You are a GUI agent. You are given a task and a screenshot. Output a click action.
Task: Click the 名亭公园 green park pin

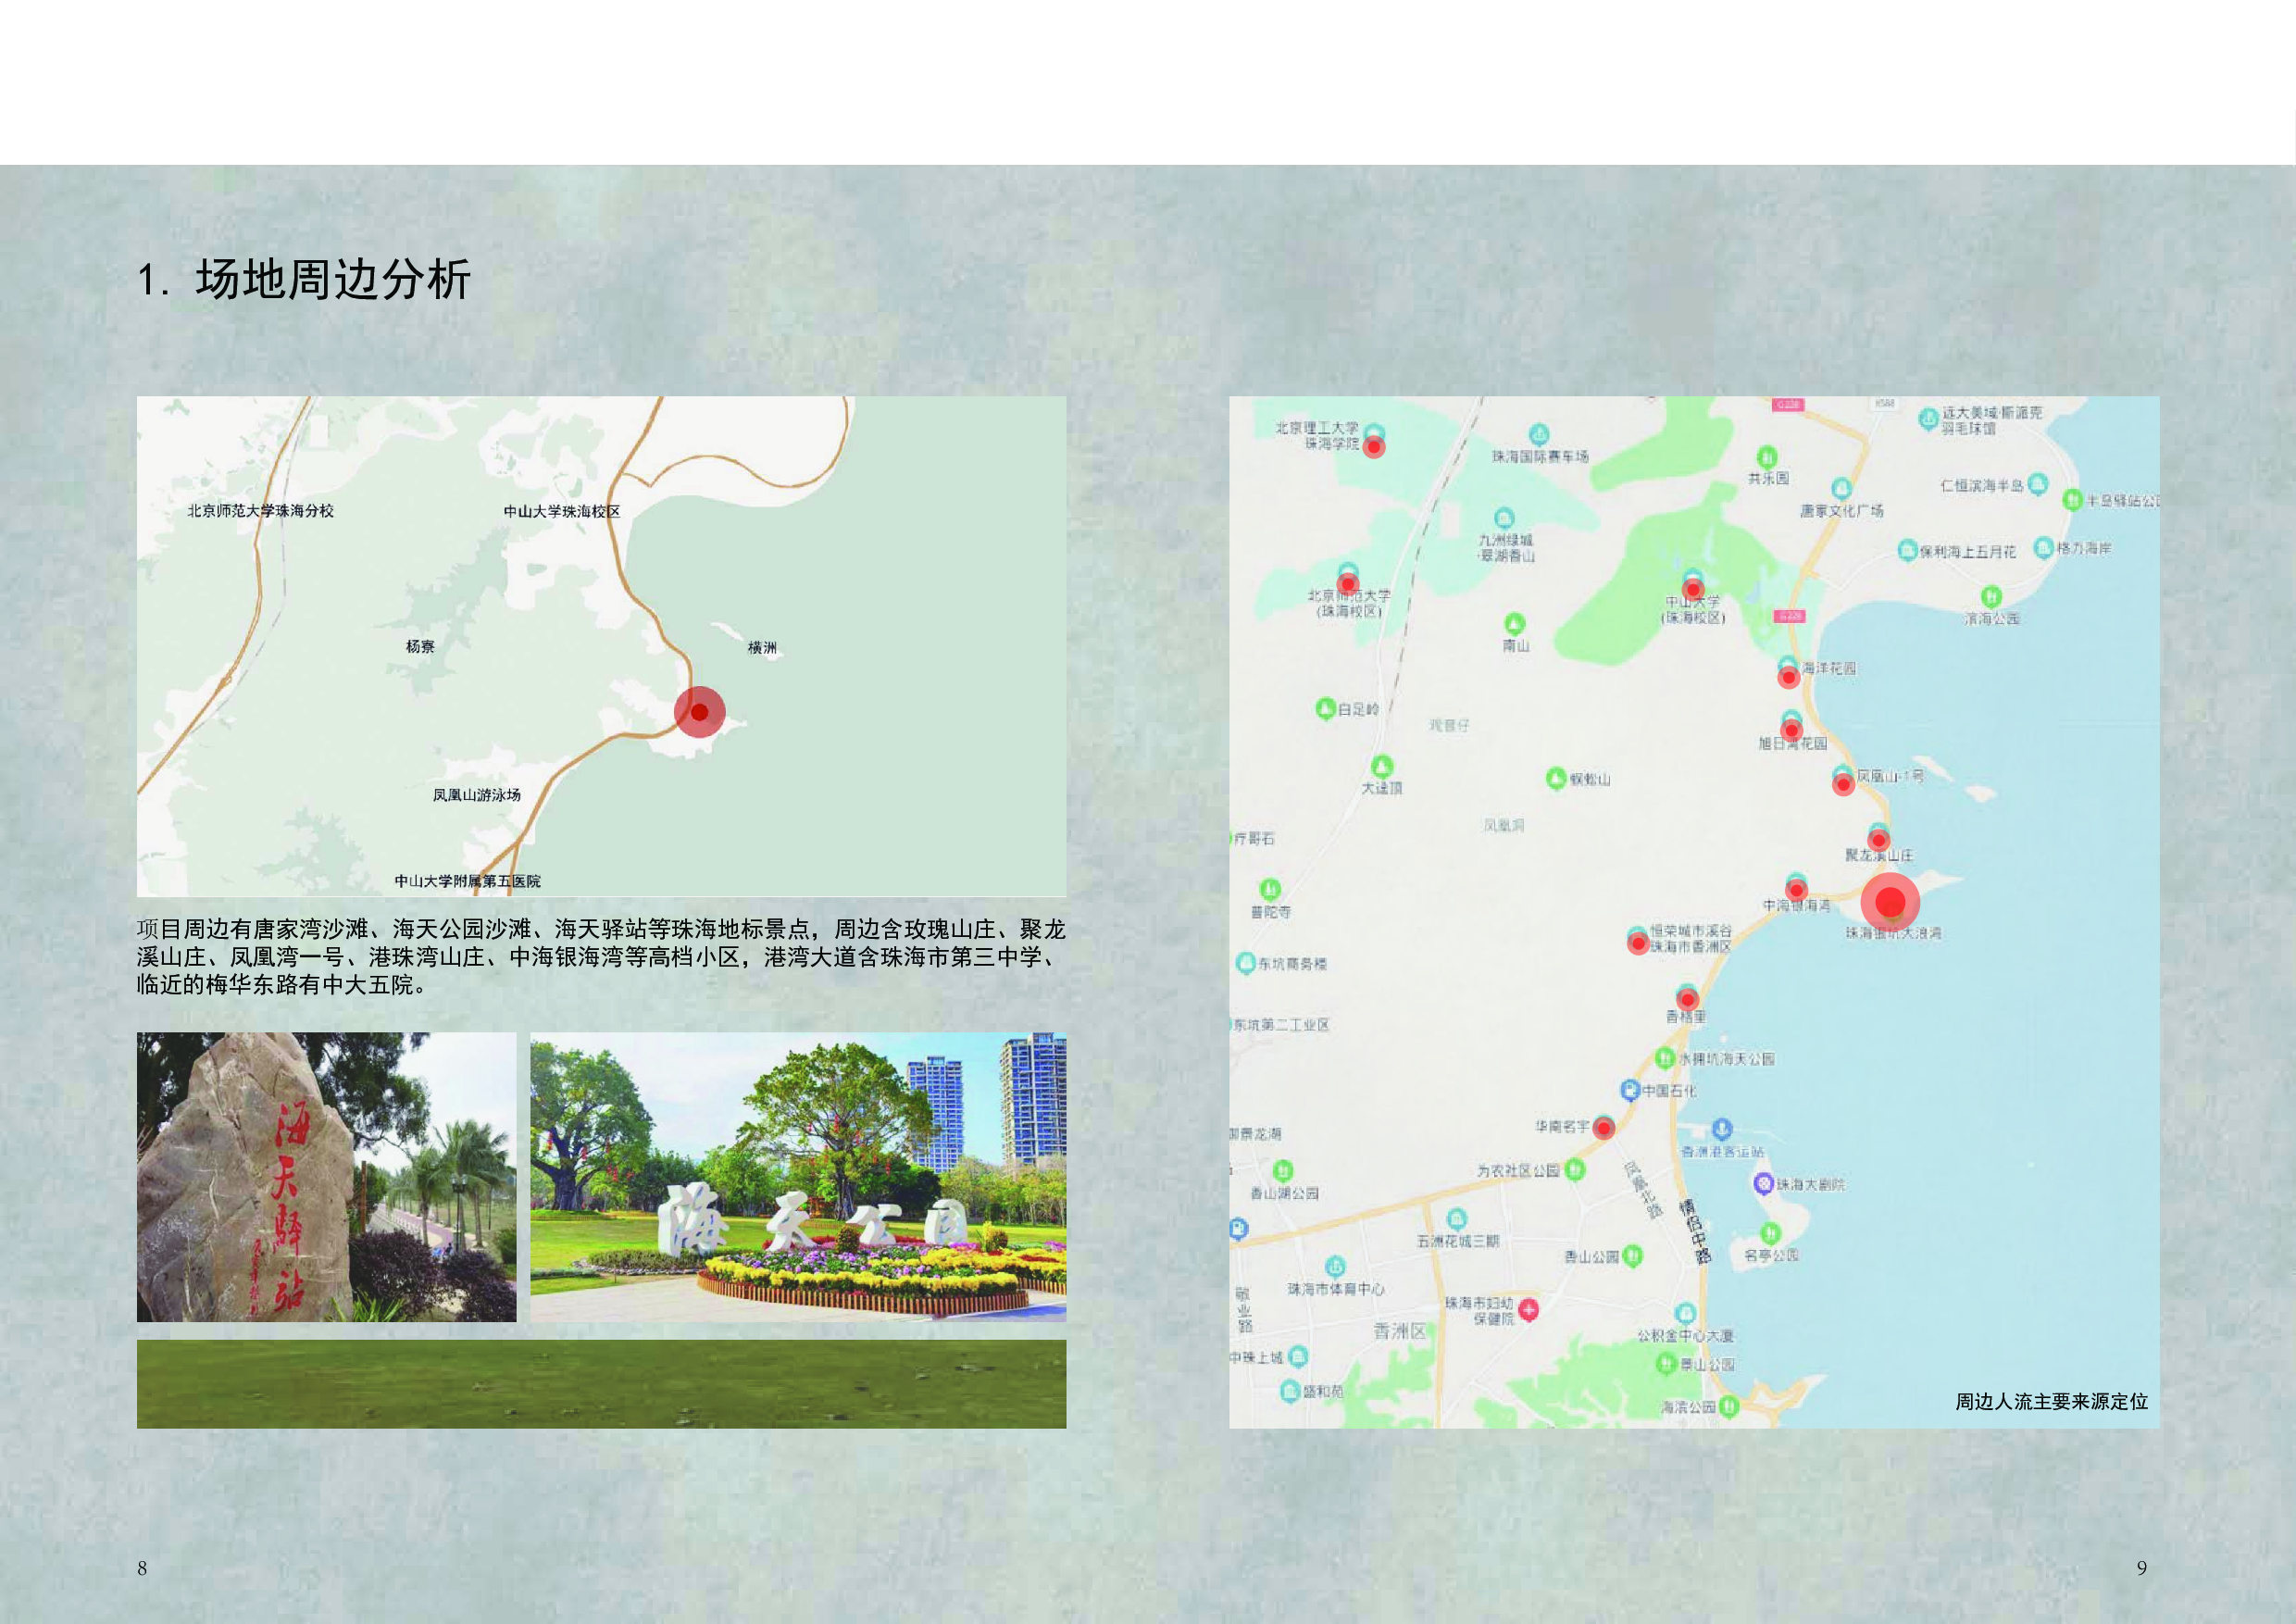click(x=1770, y=1232)
